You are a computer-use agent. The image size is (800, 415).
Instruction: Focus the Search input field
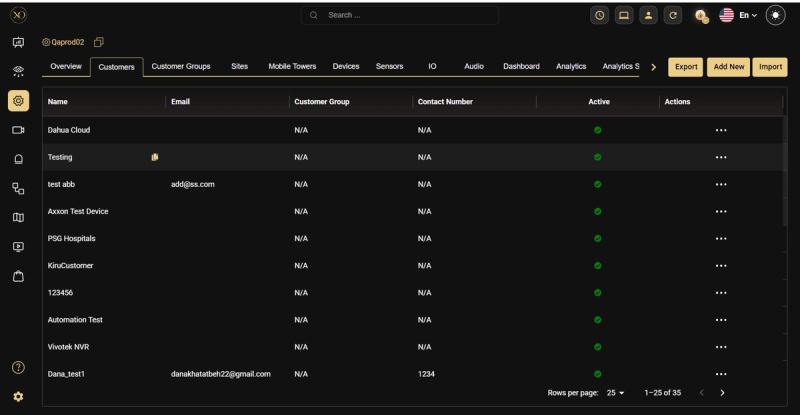click(x=399, y=15)
